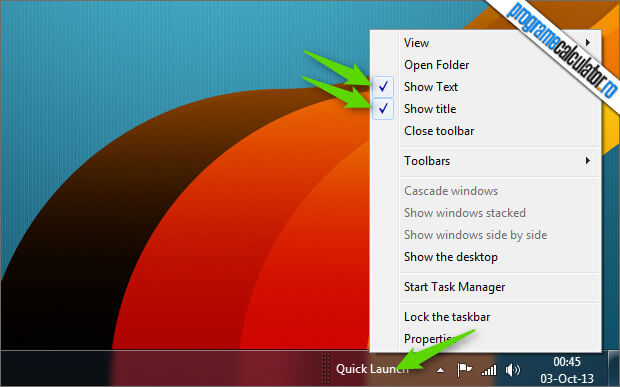Viewport: 620px width, 387px height.
Task: Click the Toolbars menu entry
Action: click(427, 161)
